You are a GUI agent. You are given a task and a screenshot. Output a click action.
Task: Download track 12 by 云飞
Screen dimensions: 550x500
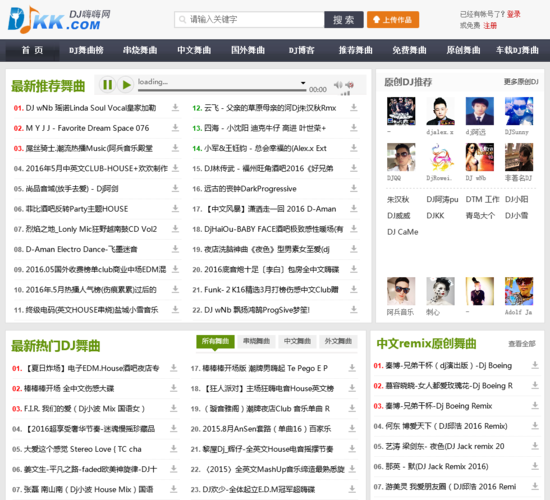[354, 108]
